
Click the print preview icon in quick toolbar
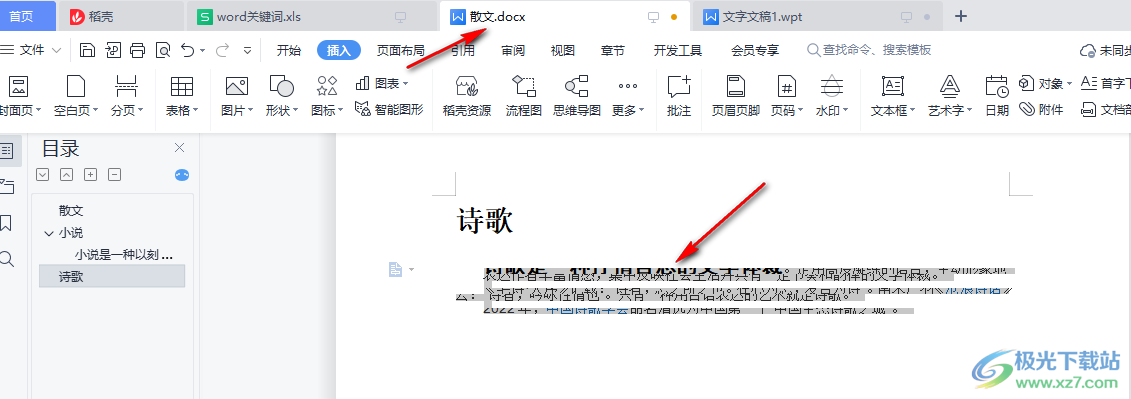click(163, 50)
